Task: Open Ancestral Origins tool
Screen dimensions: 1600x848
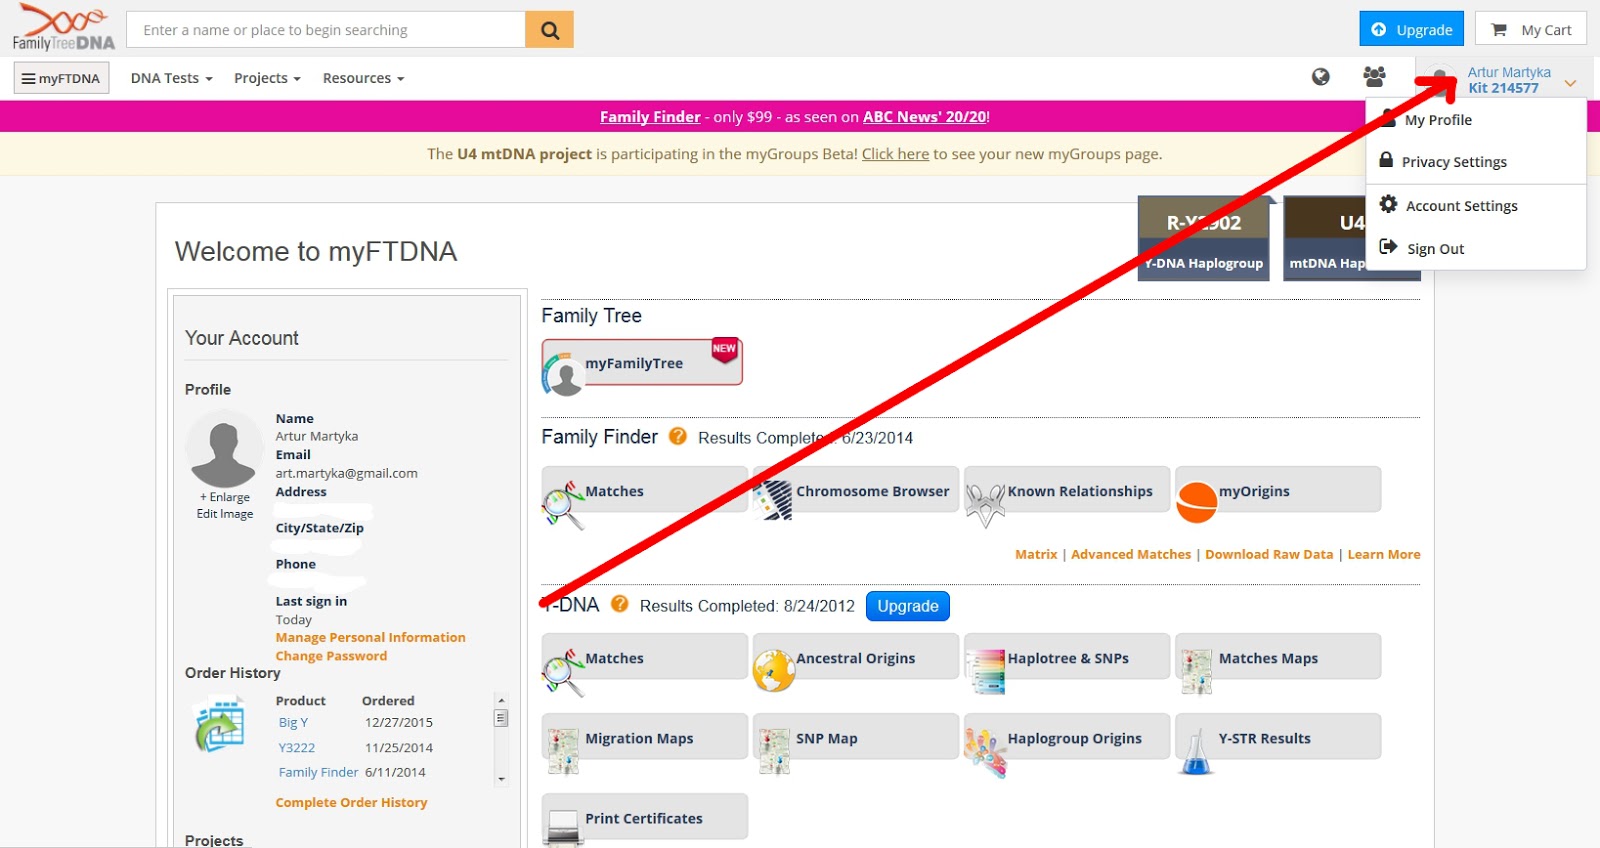Action: tap(856, 658)
